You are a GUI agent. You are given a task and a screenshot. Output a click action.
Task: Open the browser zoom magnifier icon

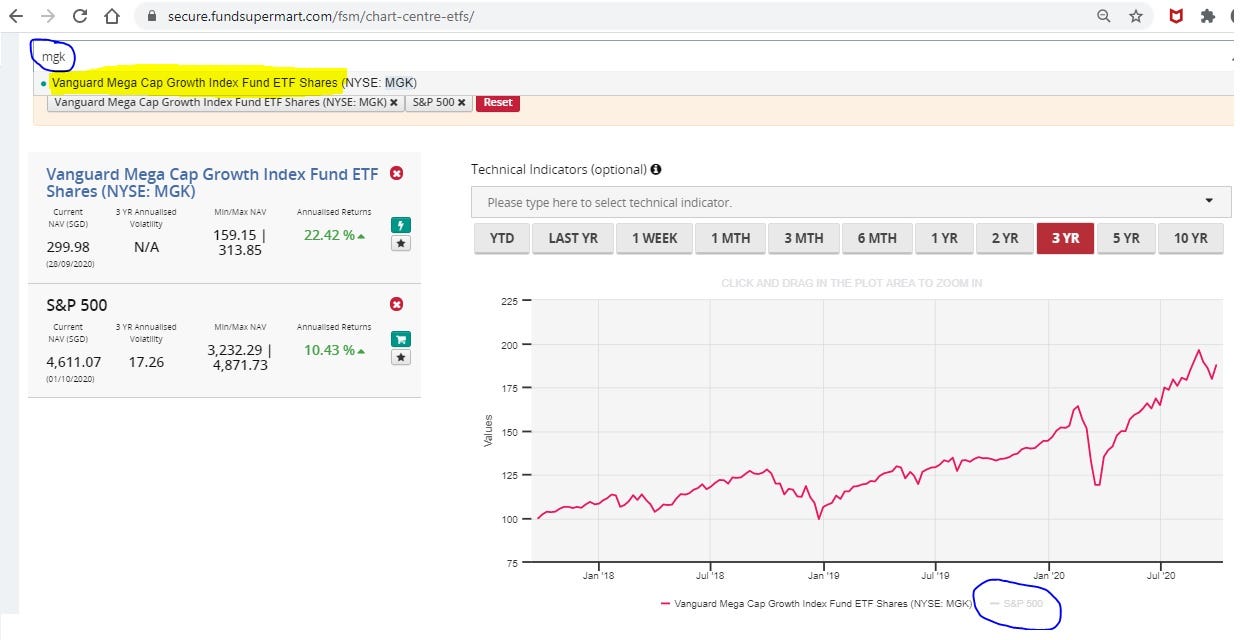click(x=1104, y=16)
